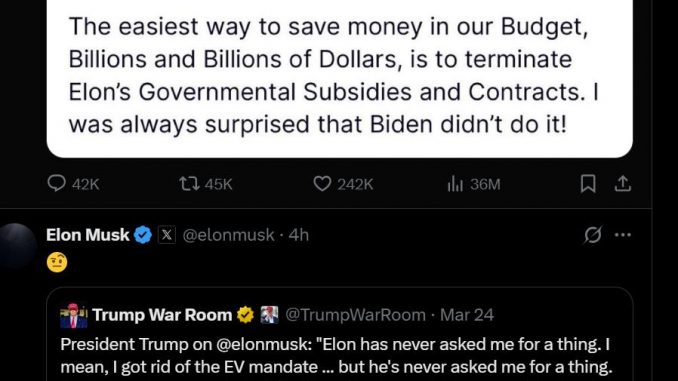Viewport: 678px width, 381px height.
Task: Click the X affiliate badge beside Elon Musk
Action: click(167, 235)
